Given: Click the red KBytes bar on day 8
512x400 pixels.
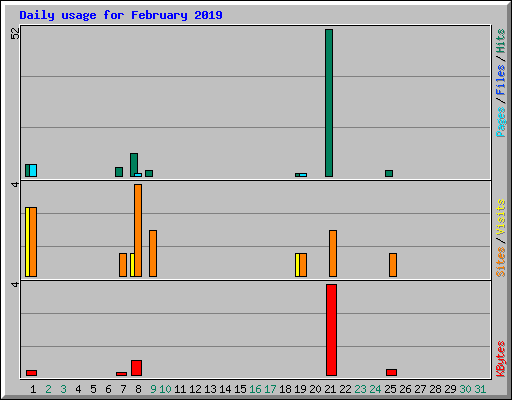Looking at the screenshot, I should click(136, 368).
